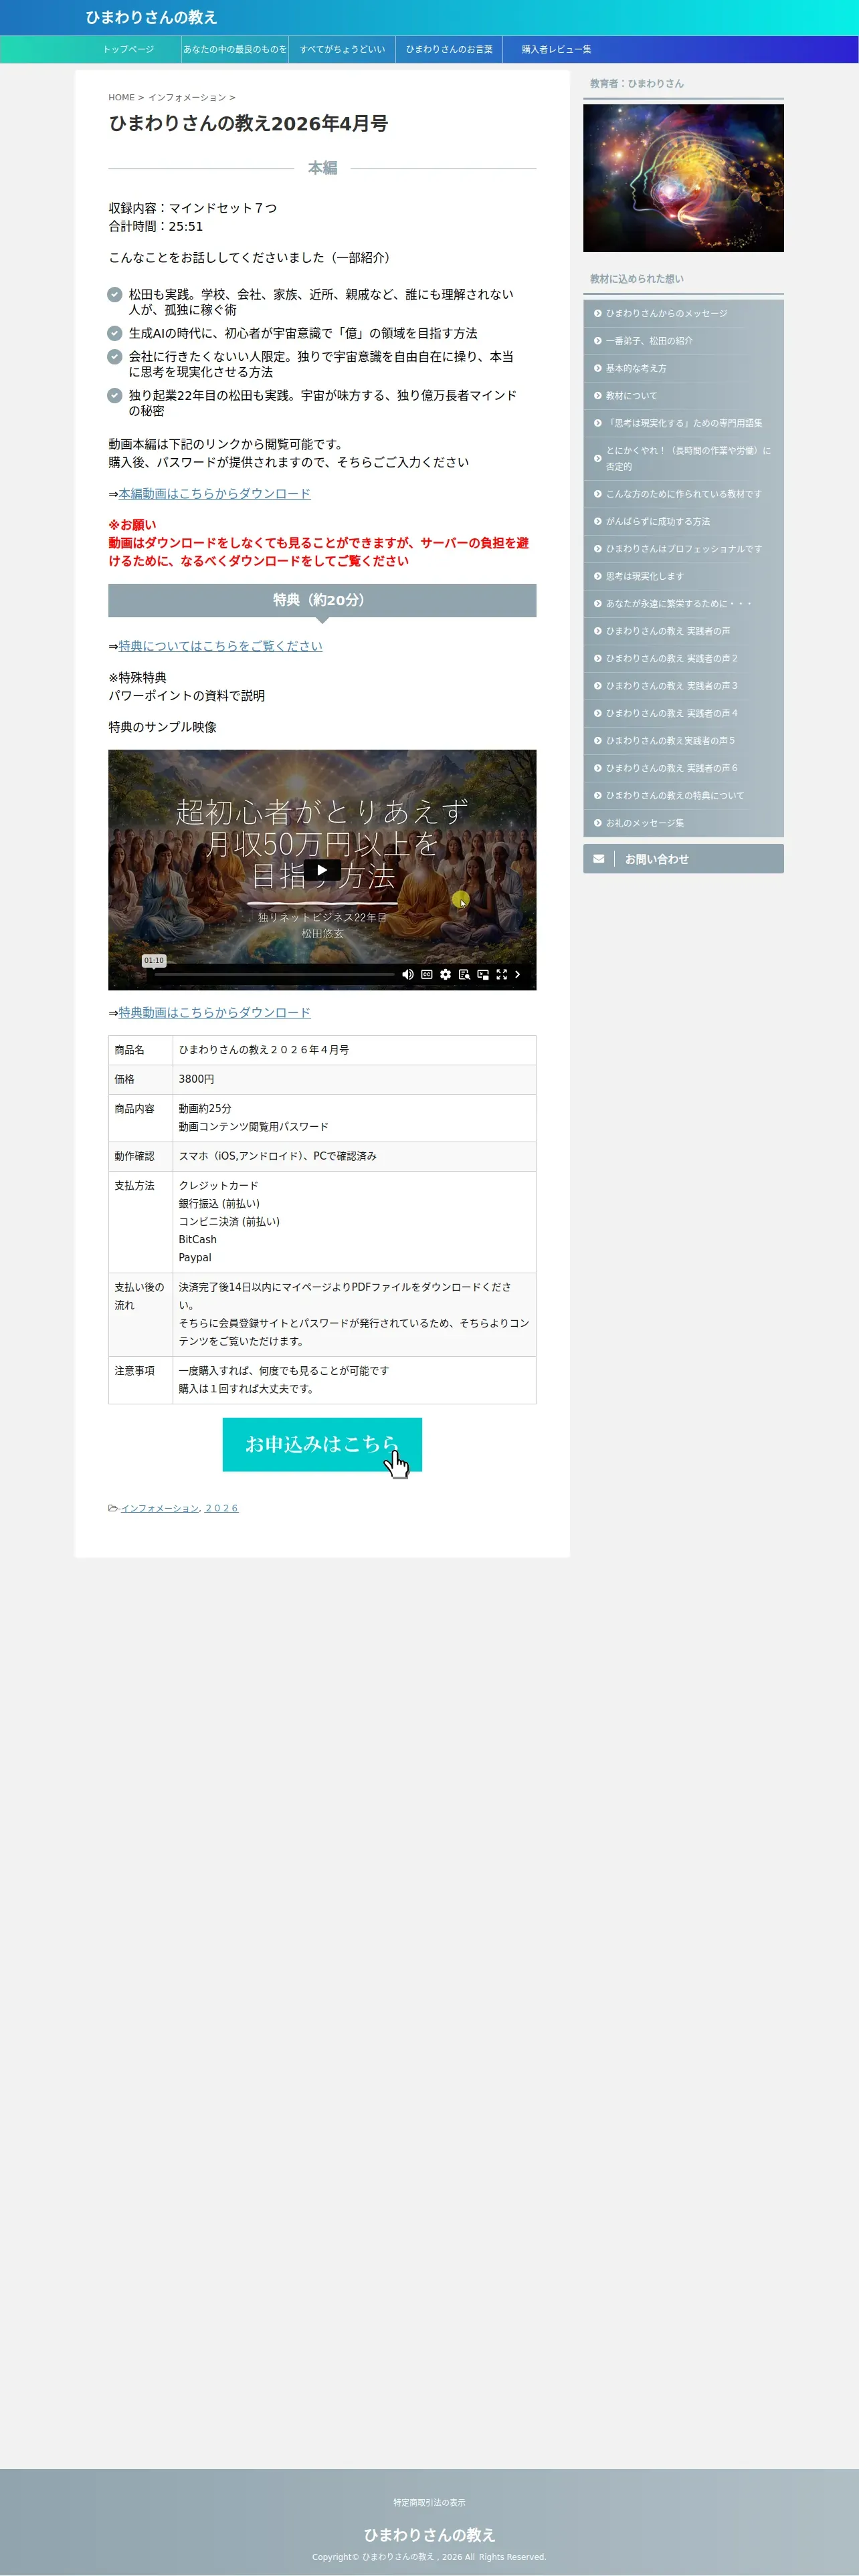Click arrow icon beside 基本的な考え方

click(x=598, y=368)
